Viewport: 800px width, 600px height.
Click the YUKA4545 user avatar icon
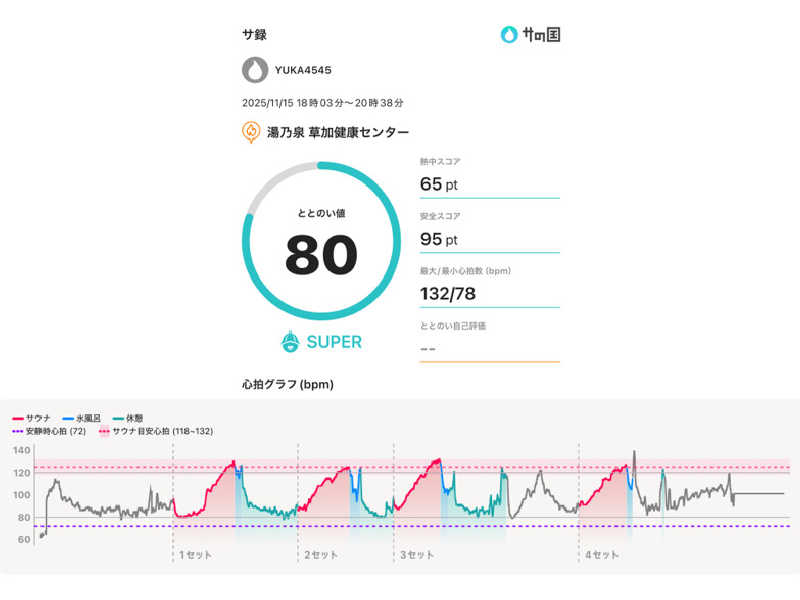click(x=255, y=70)
